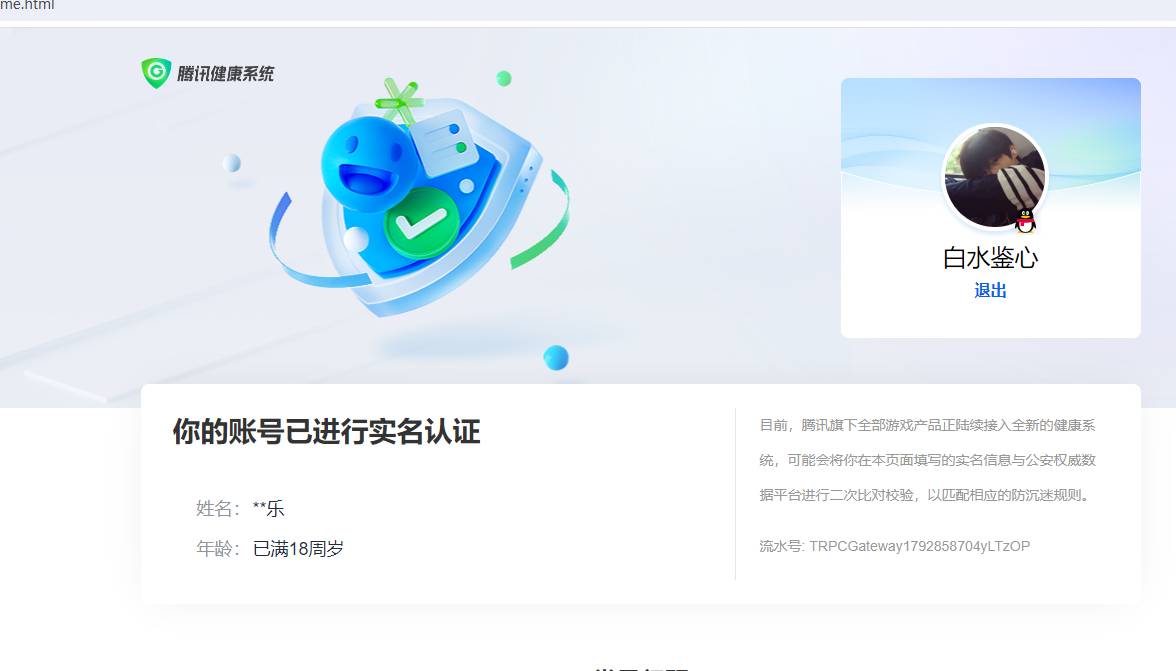Image resolution: width=1176 pixels, height=671 pixels.
Task: Select the 年龄 label
Action: pos(218,549)
